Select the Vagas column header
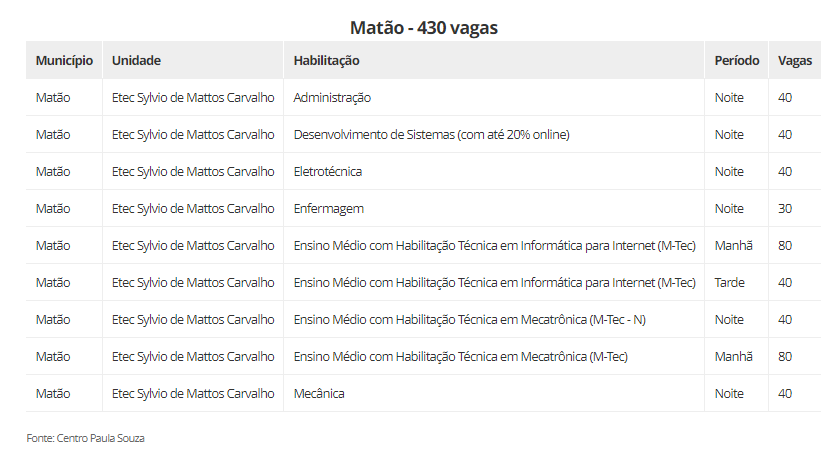 tap(795, 61)
